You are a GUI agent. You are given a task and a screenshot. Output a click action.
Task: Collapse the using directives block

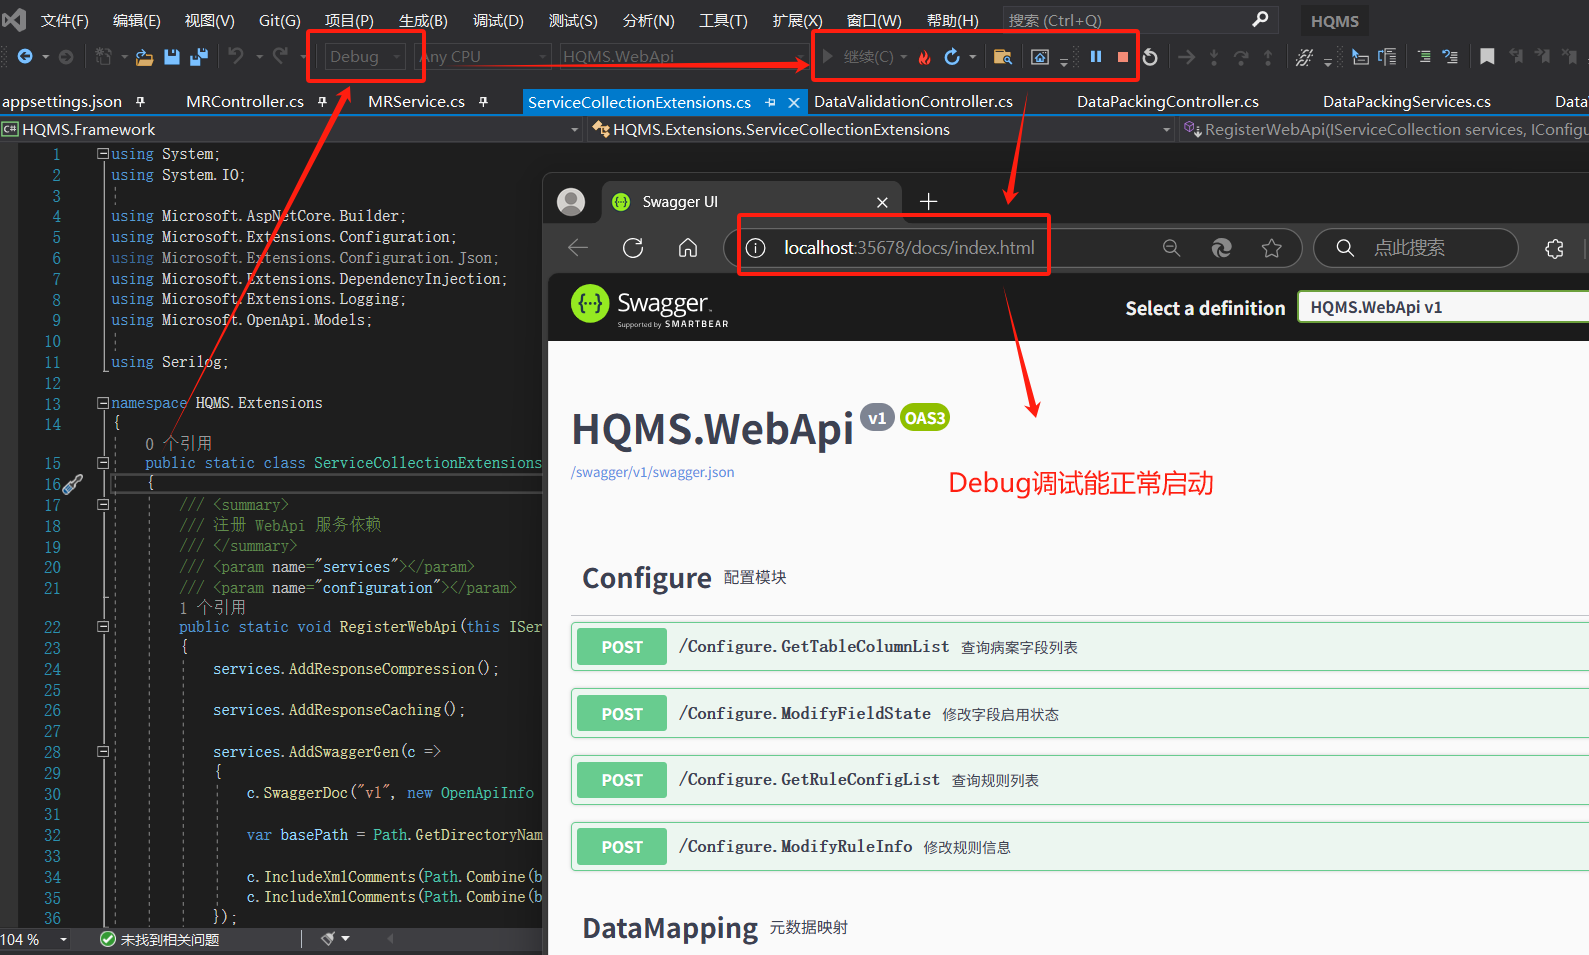(103, 154)
